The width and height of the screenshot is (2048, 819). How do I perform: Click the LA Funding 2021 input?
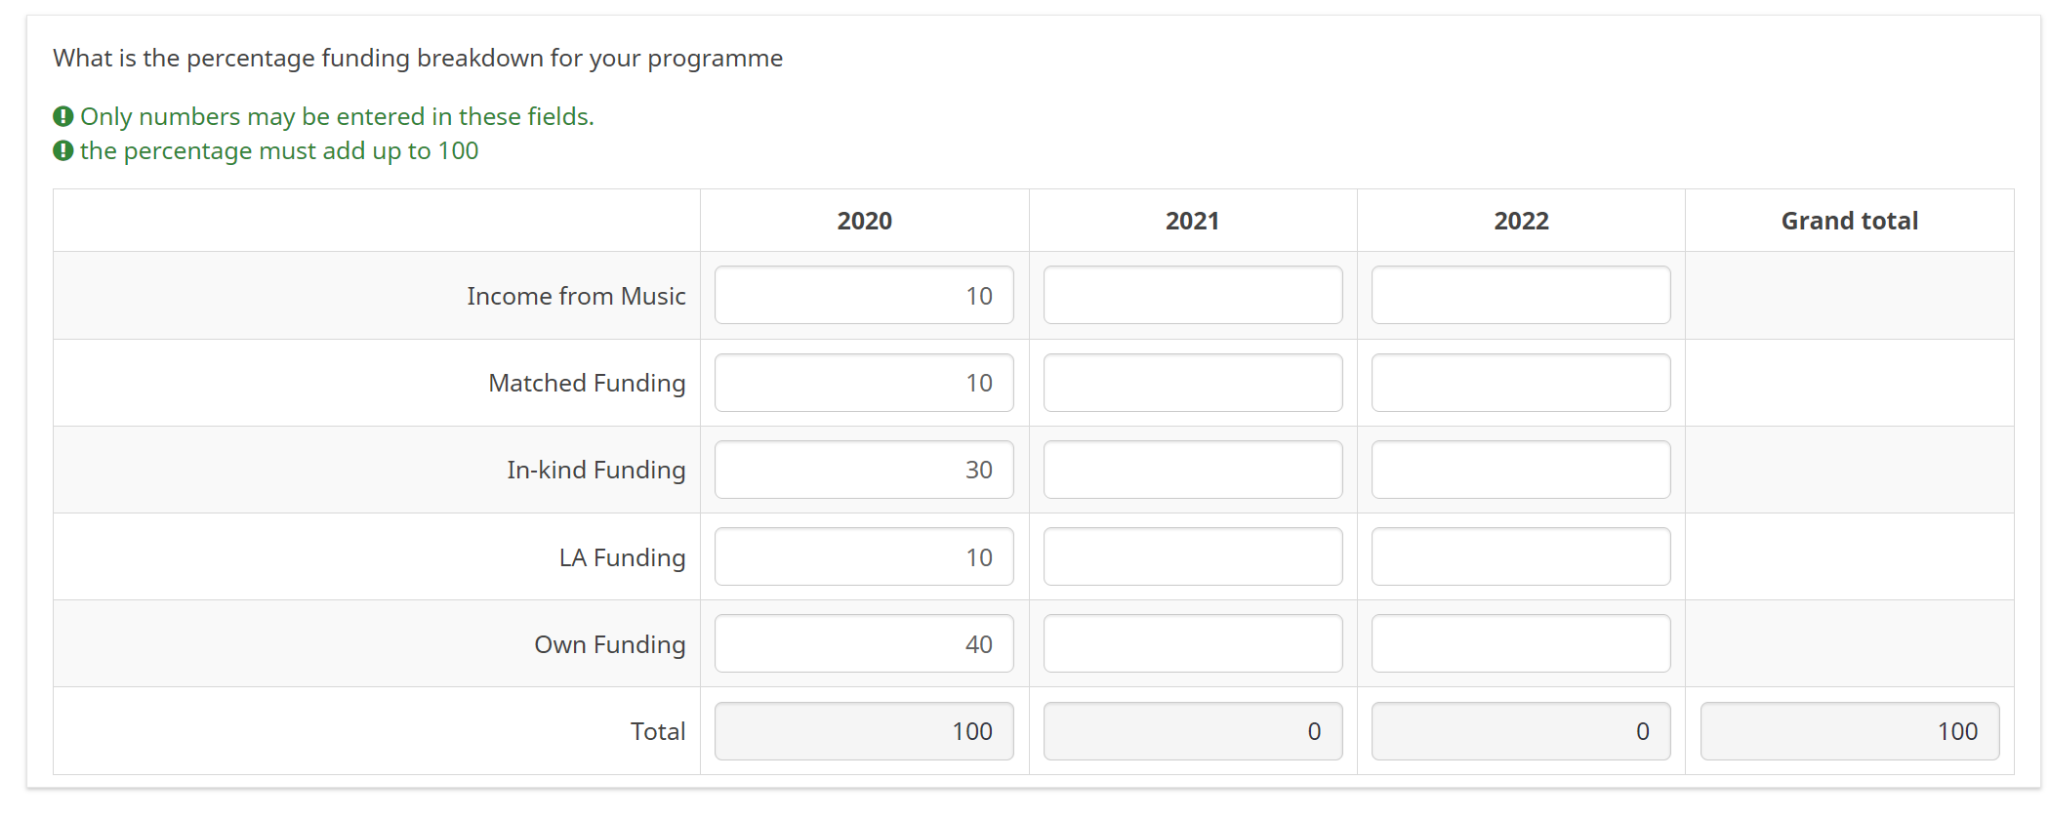(x=1192, y=556)
